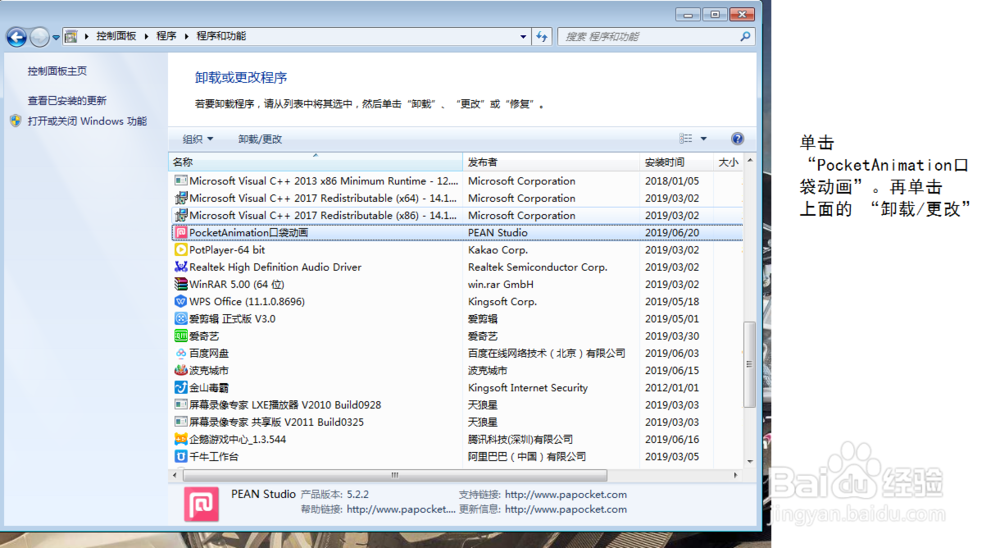Click the 卸载/更改 toolbar button
Screen dimensions: 1000x548
point(260,139)
